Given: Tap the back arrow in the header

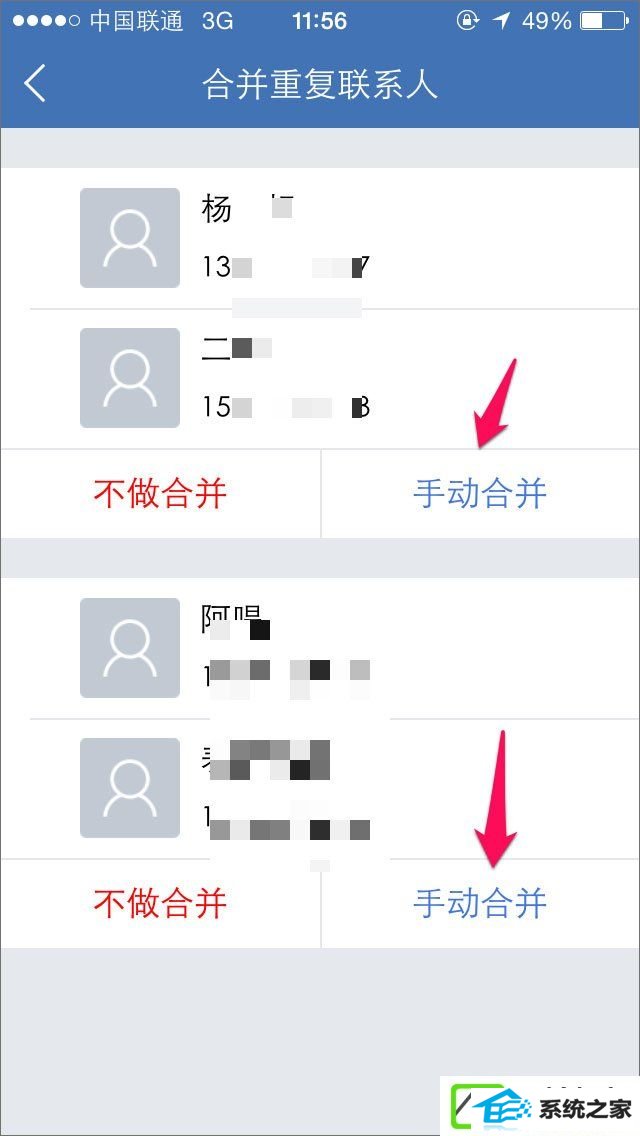Looking at the screenshot, I should (35, 83).
